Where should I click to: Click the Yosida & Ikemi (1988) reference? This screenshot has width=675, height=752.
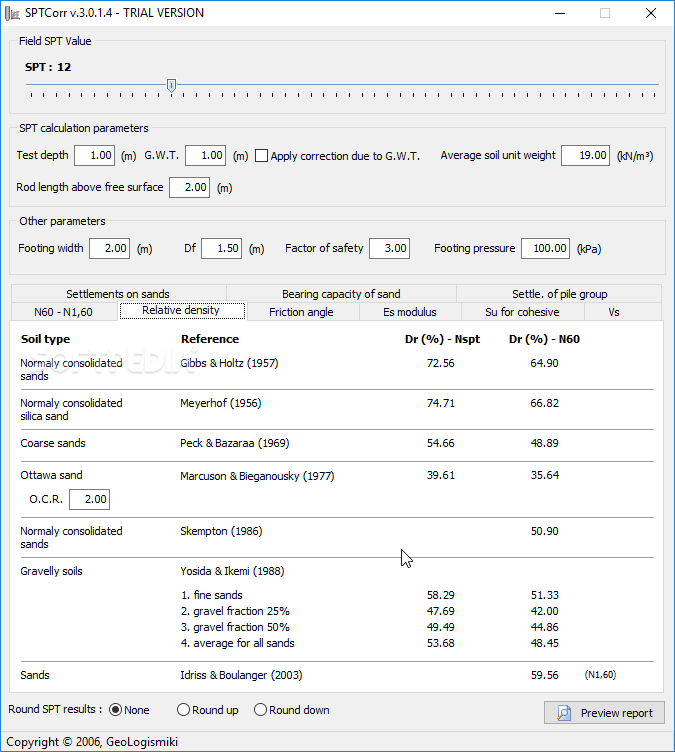[232, 571]
